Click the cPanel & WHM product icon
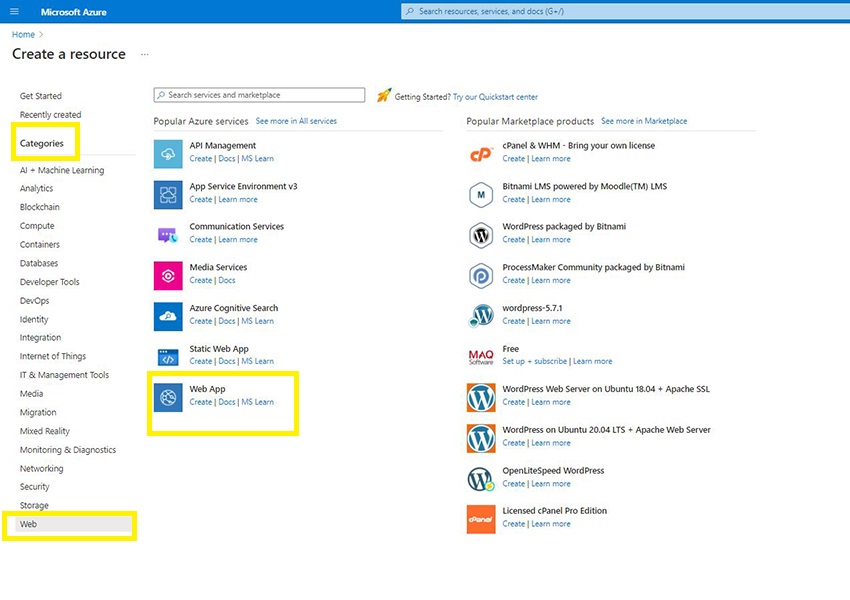The height and width of the screenshot is (600, 850). [x=481, y=153]
